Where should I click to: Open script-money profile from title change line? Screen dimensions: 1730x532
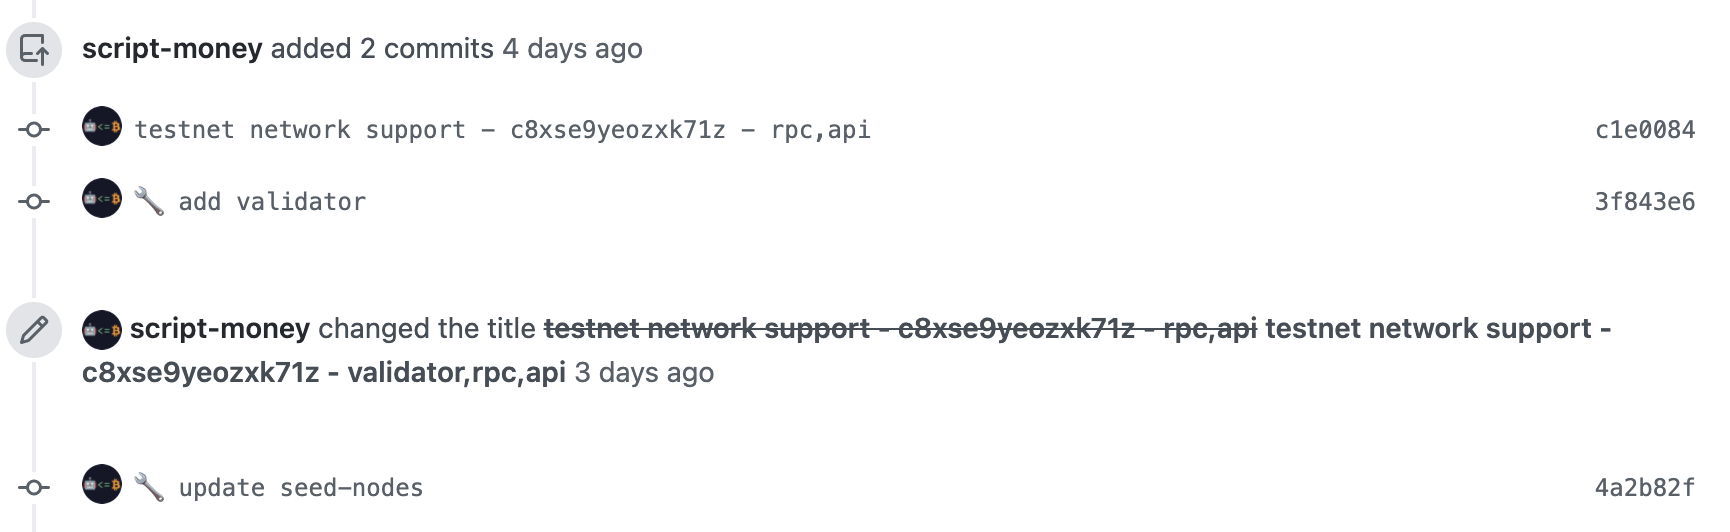pos(220,328)
